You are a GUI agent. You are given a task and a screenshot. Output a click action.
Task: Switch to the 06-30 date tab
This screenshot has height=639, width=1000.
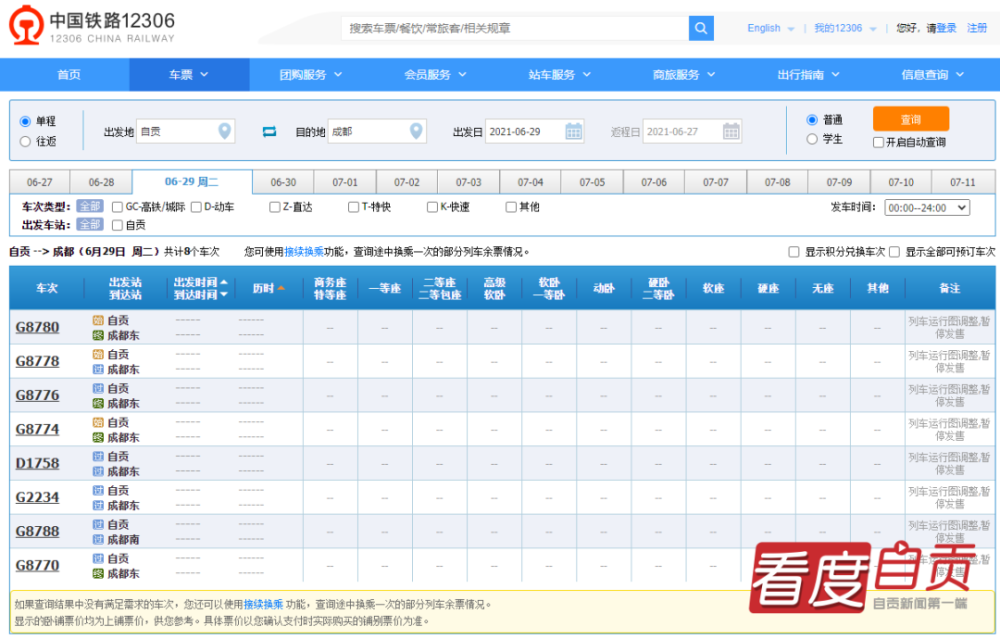point(283,182)
